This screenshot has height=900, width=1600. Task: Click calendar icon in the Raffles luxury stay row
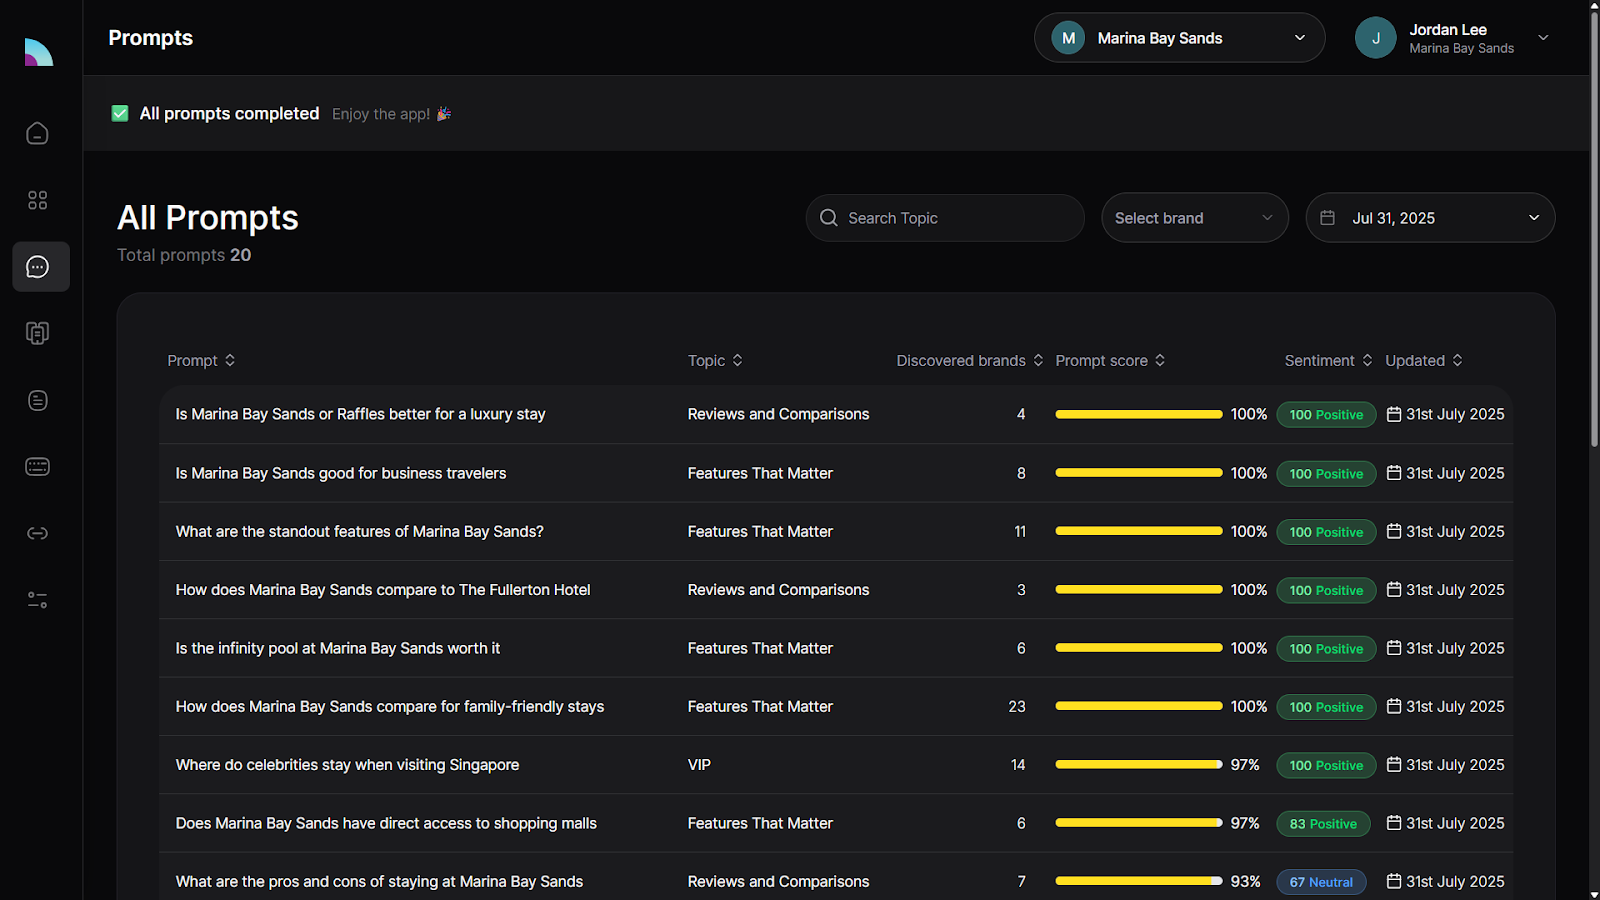pos(1394,414)
